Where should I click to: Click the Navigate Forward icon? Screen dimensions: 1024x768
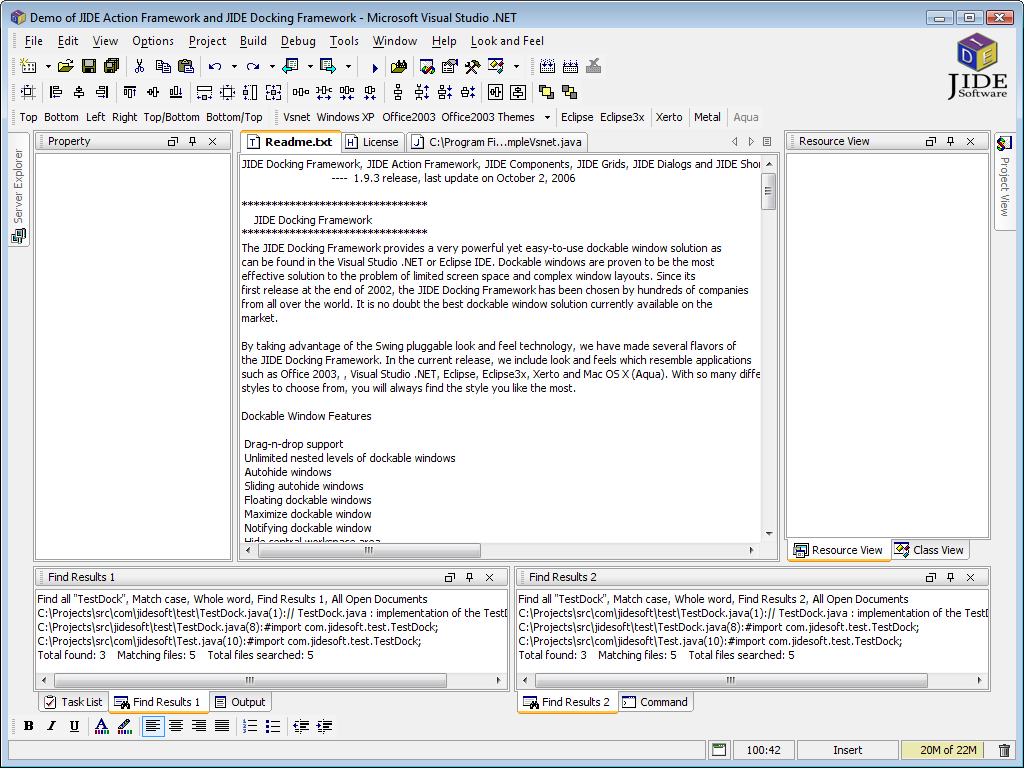[x=328, y=66]
